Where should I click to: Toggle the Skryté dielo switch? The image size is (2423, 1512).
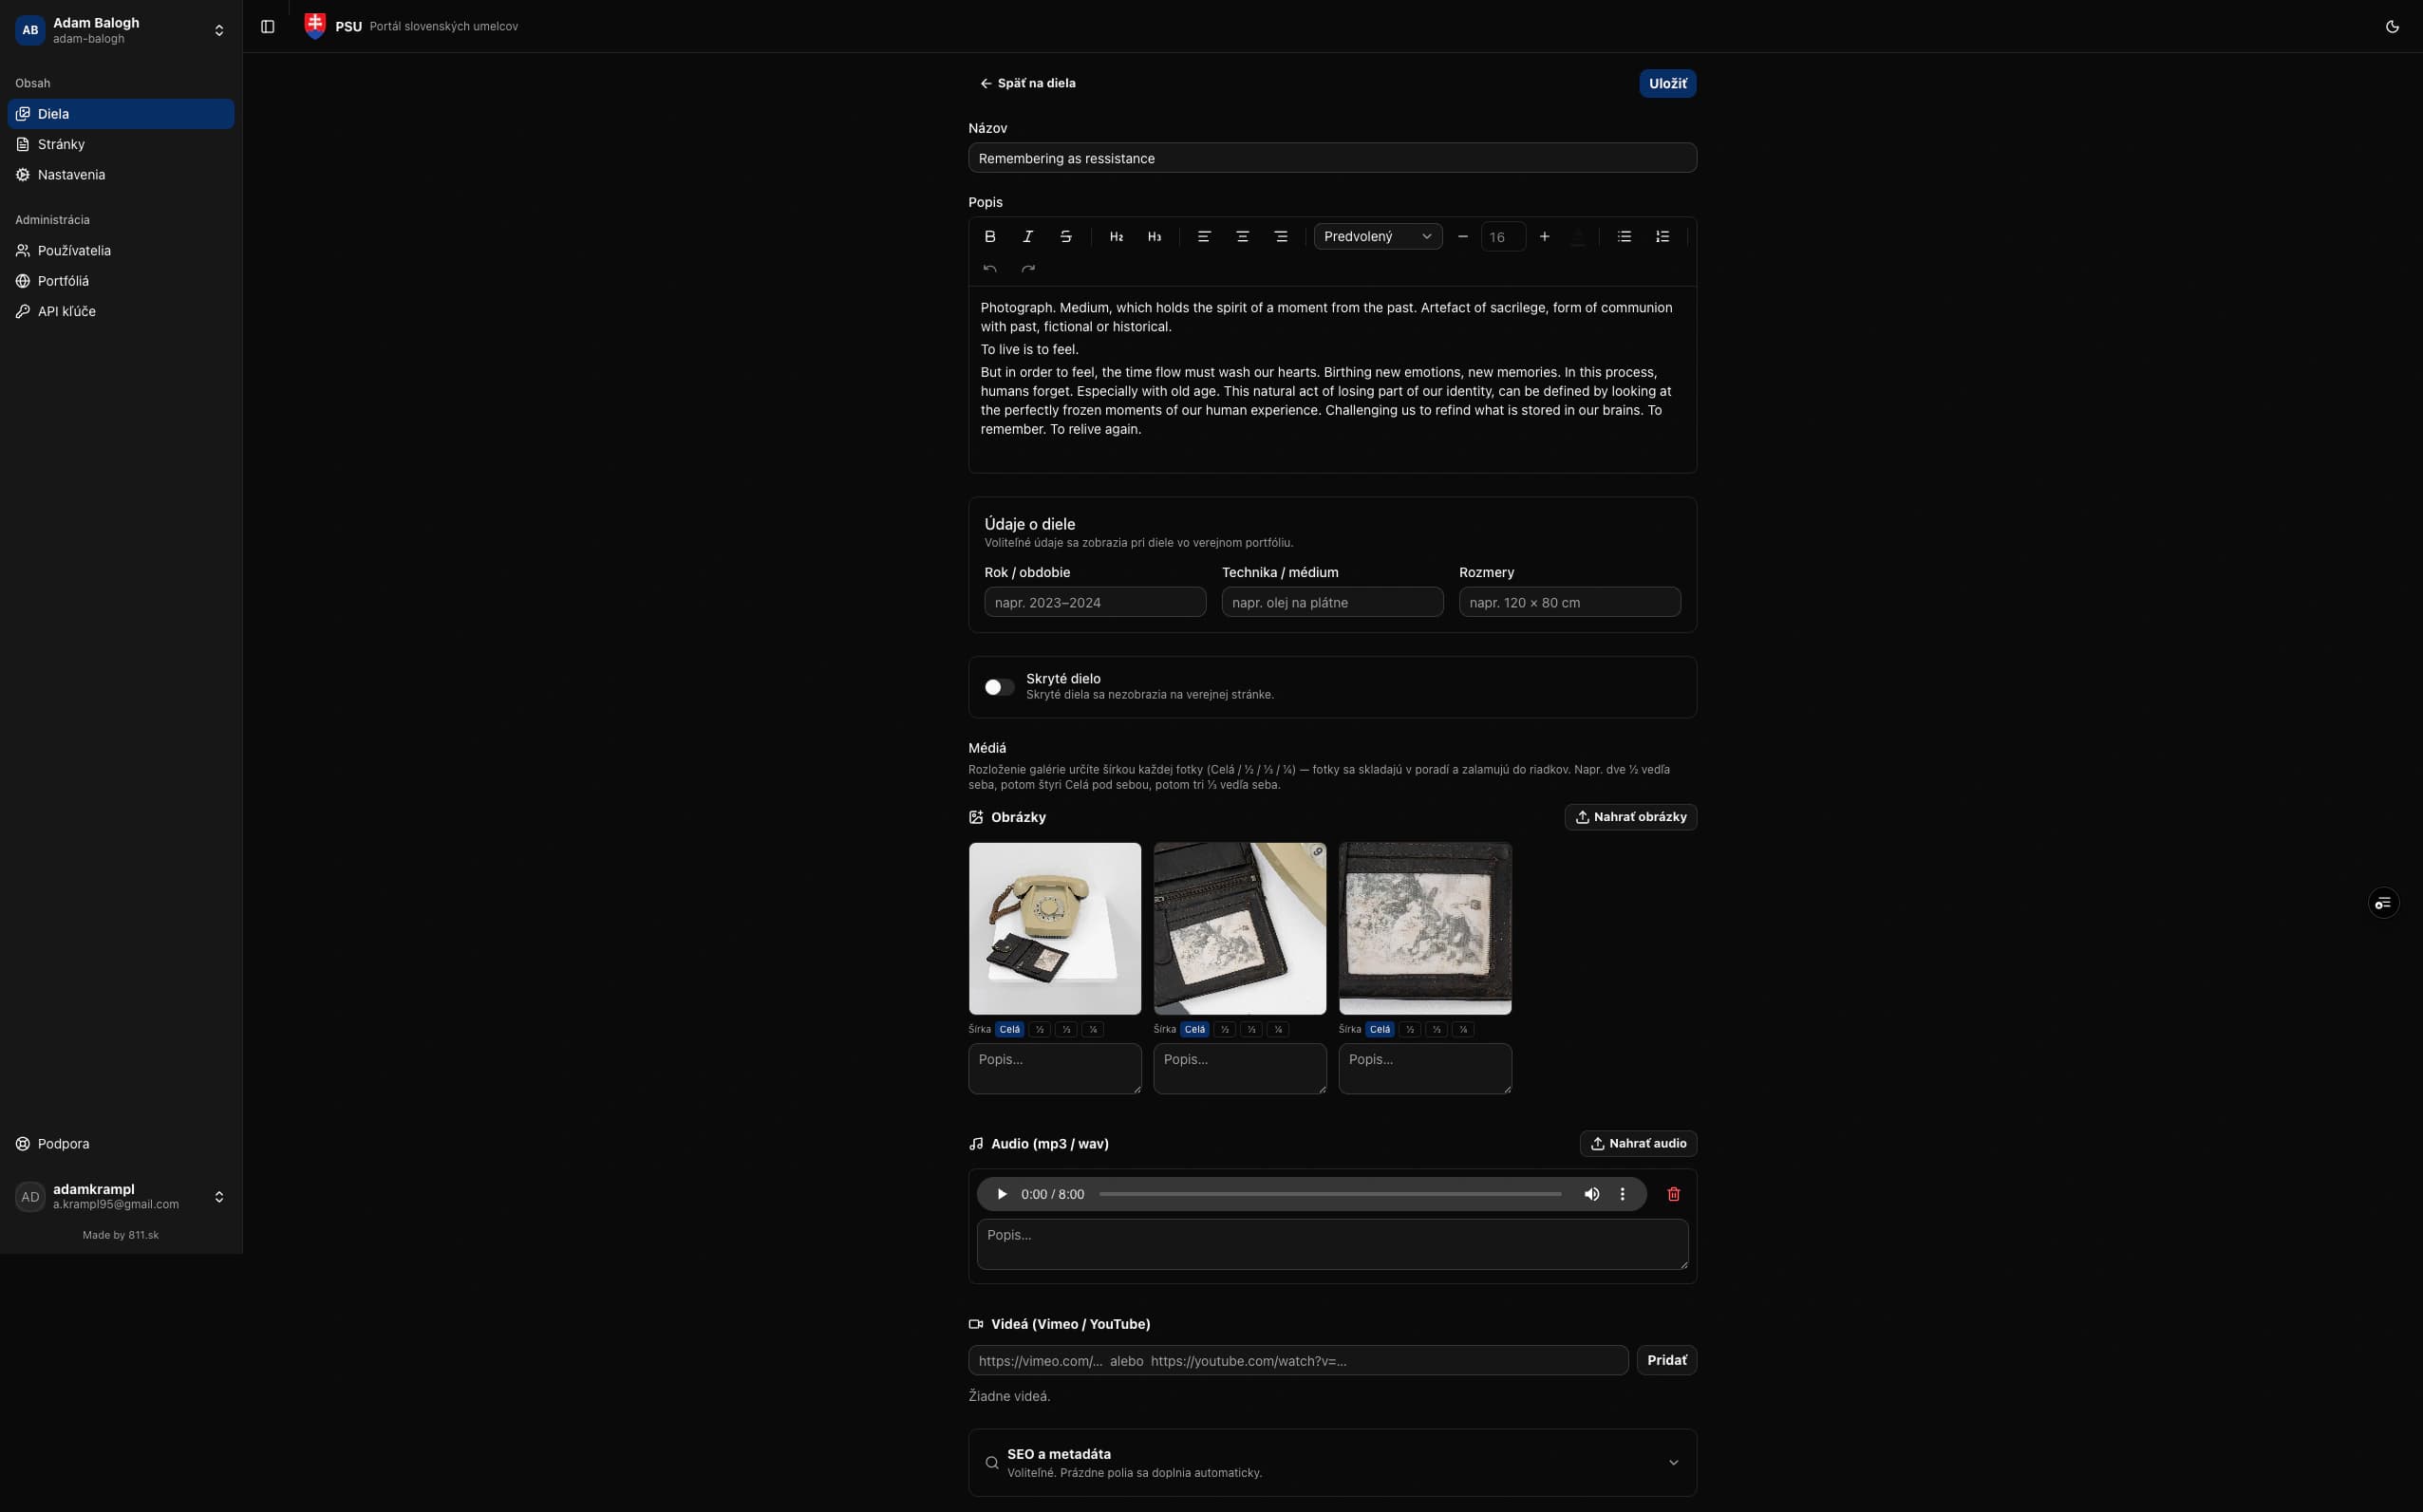pyautogui.click(x=999, y=687)
